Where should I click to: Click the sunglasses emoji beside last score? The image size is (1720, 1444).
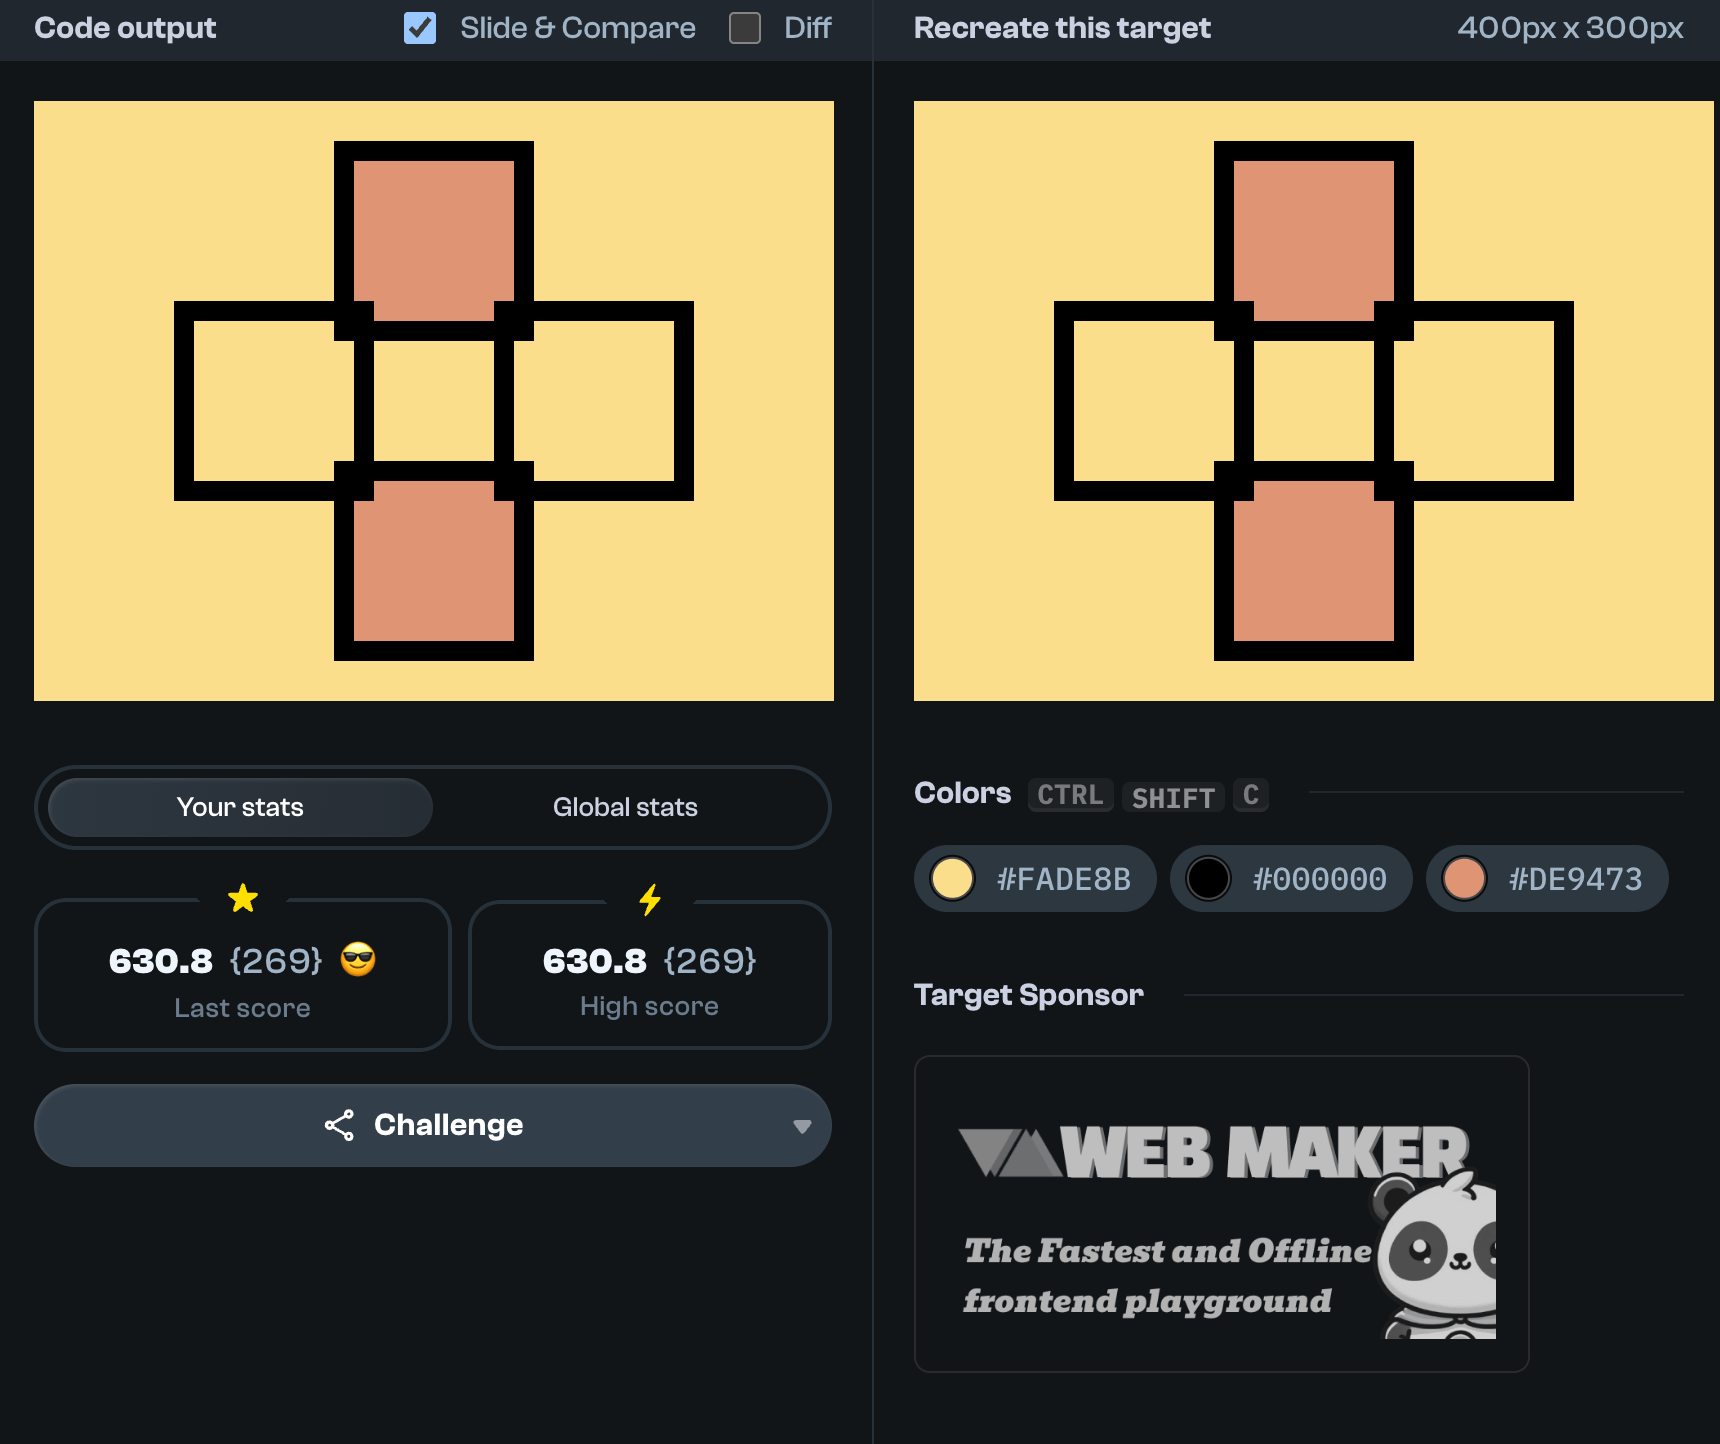pyautogui.click(x=358, y=960)
